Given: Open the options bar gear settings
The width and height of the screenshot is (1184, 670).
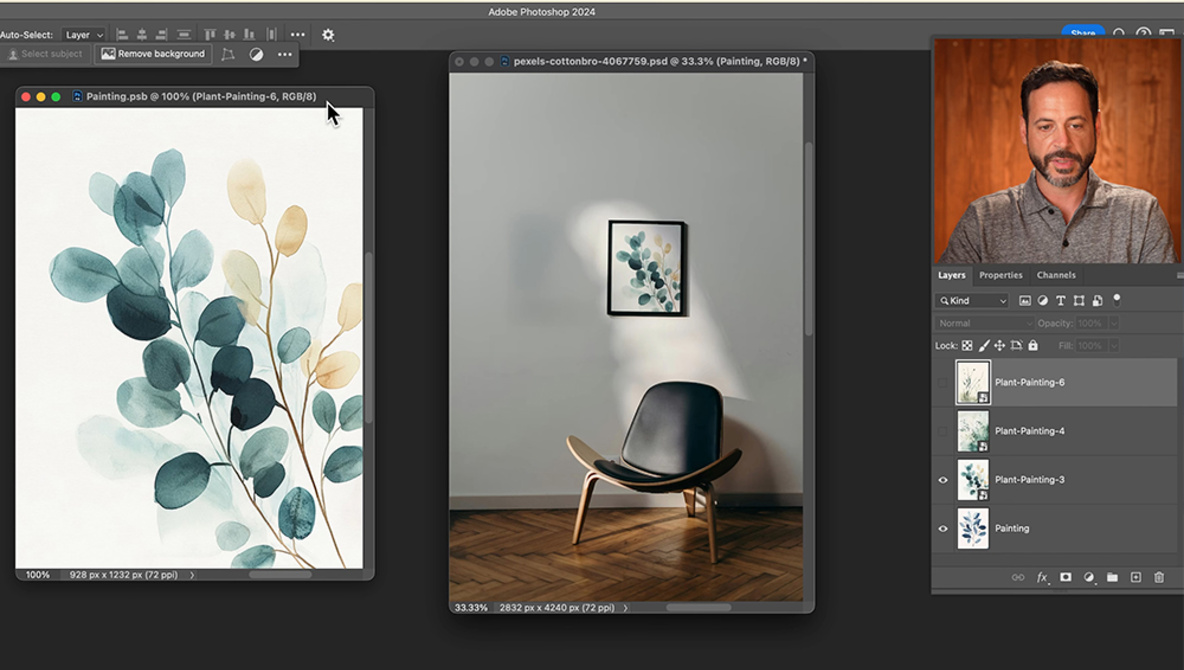Looking at the screenshot, I should point(328,35).
